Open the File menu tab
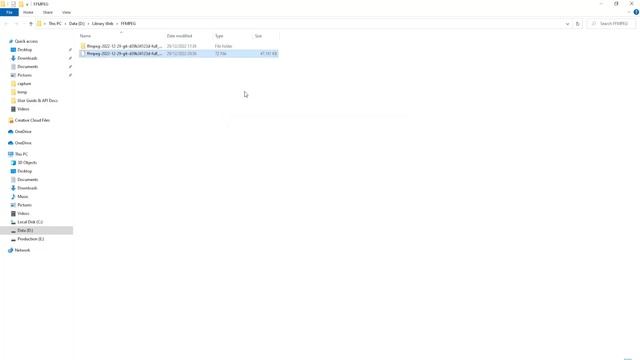Viewport: 640px width, 360px height. click(9, 12)
